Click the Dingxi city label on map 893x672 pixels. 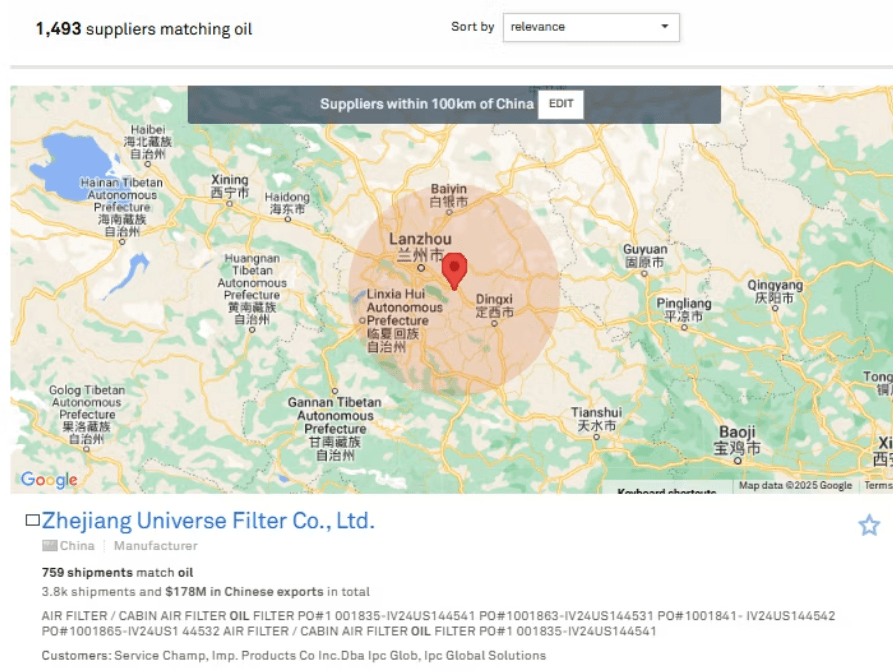click(x=494, y=305)
